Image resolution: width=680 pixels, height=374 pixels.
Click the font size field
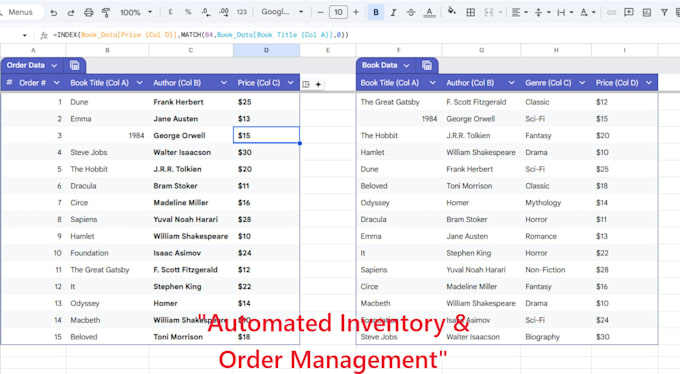click(x=338, y=12)
